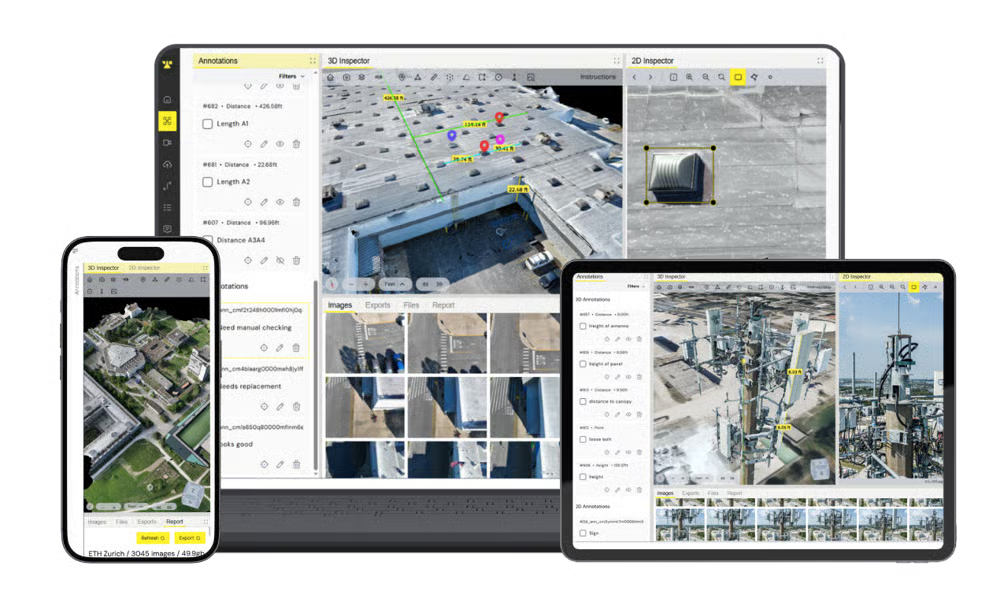This screenshot has width=1000, height=598.
Task: Click compass icon in laptop 3D view
Action: tap(332, 284)
